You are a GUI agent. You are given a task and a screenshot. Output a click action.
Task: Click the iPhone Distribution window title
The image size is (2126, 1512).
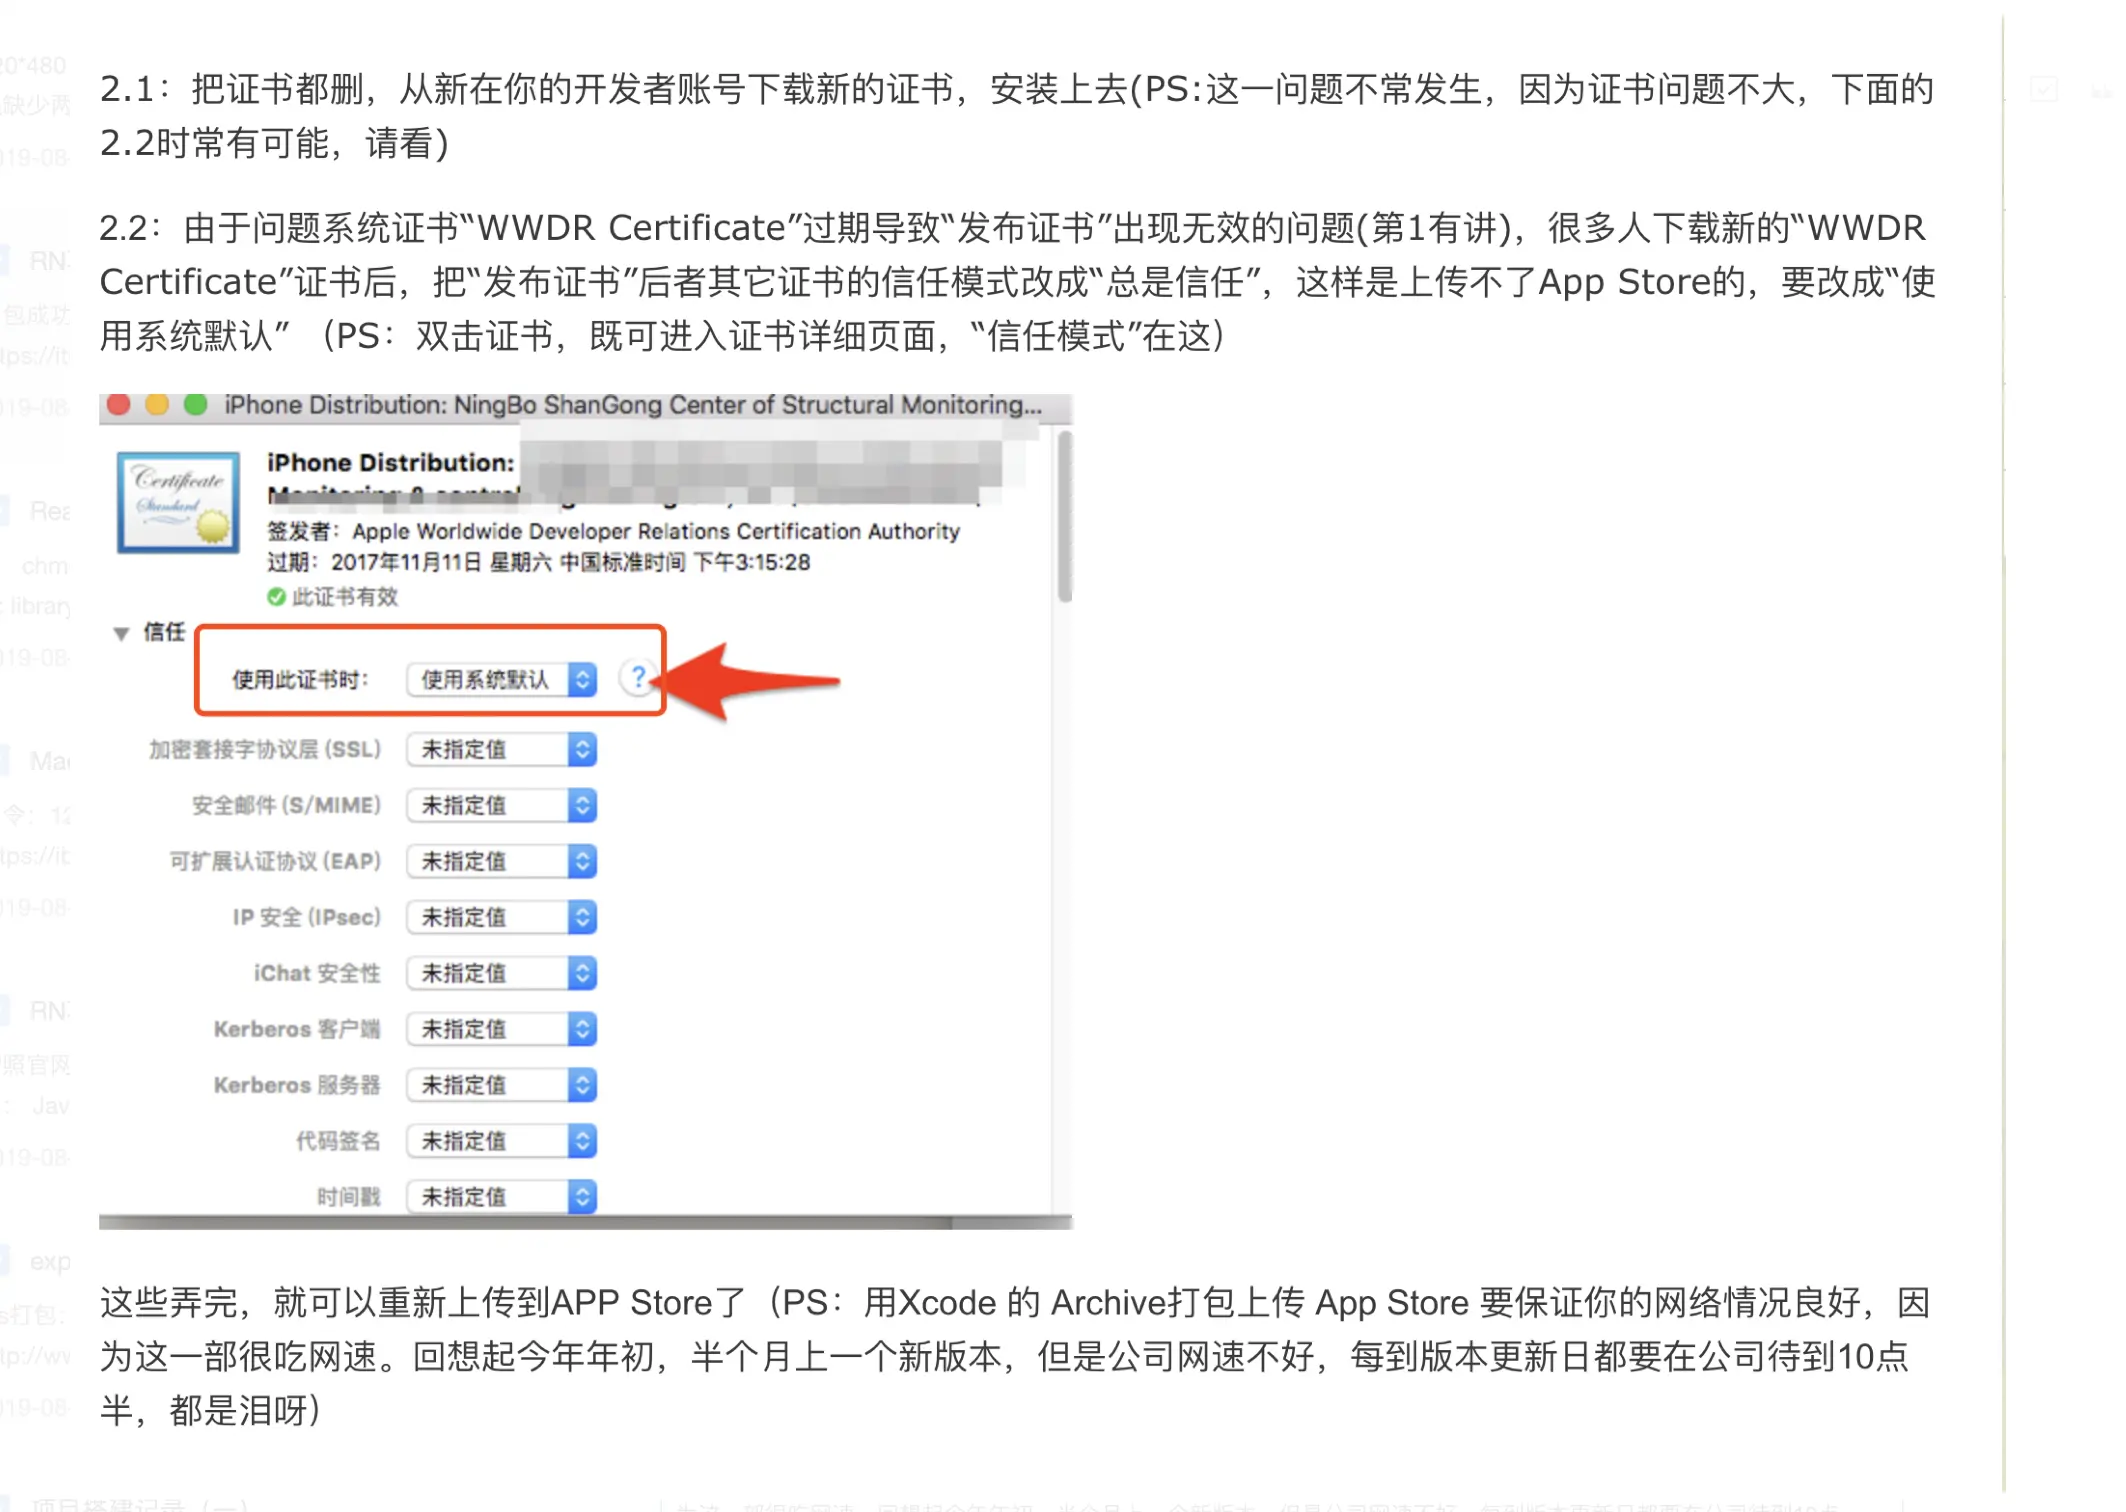click(x=632, y=405)
